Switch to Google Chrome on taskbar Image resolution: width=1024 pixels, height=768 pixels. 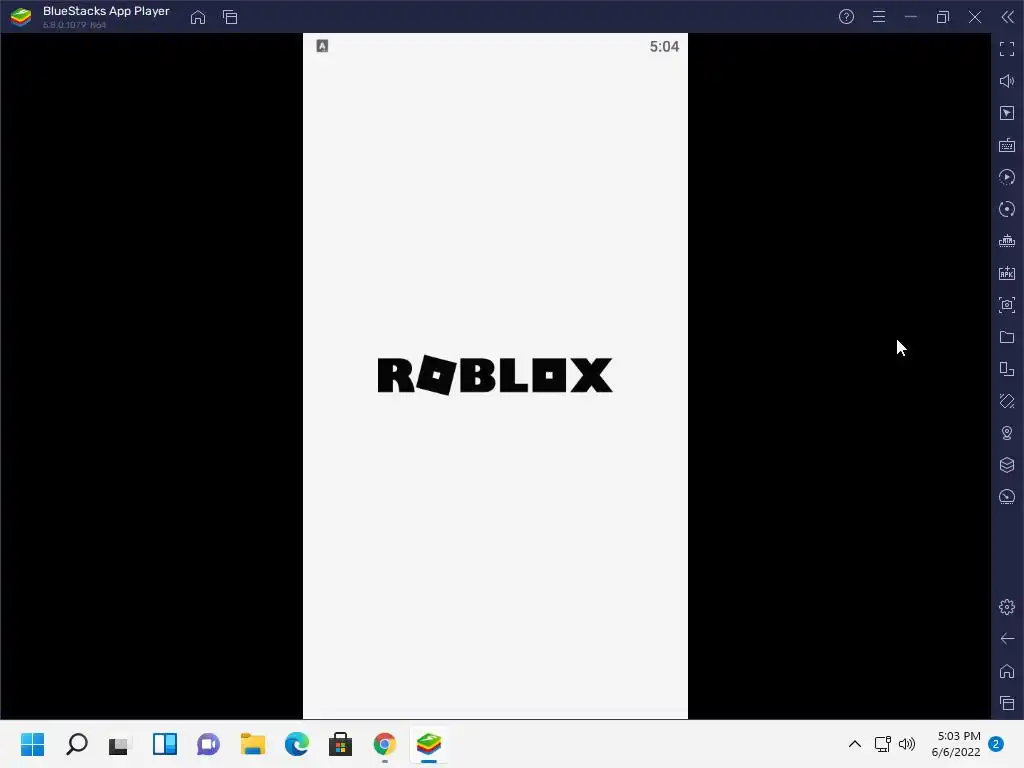(385, 744)
